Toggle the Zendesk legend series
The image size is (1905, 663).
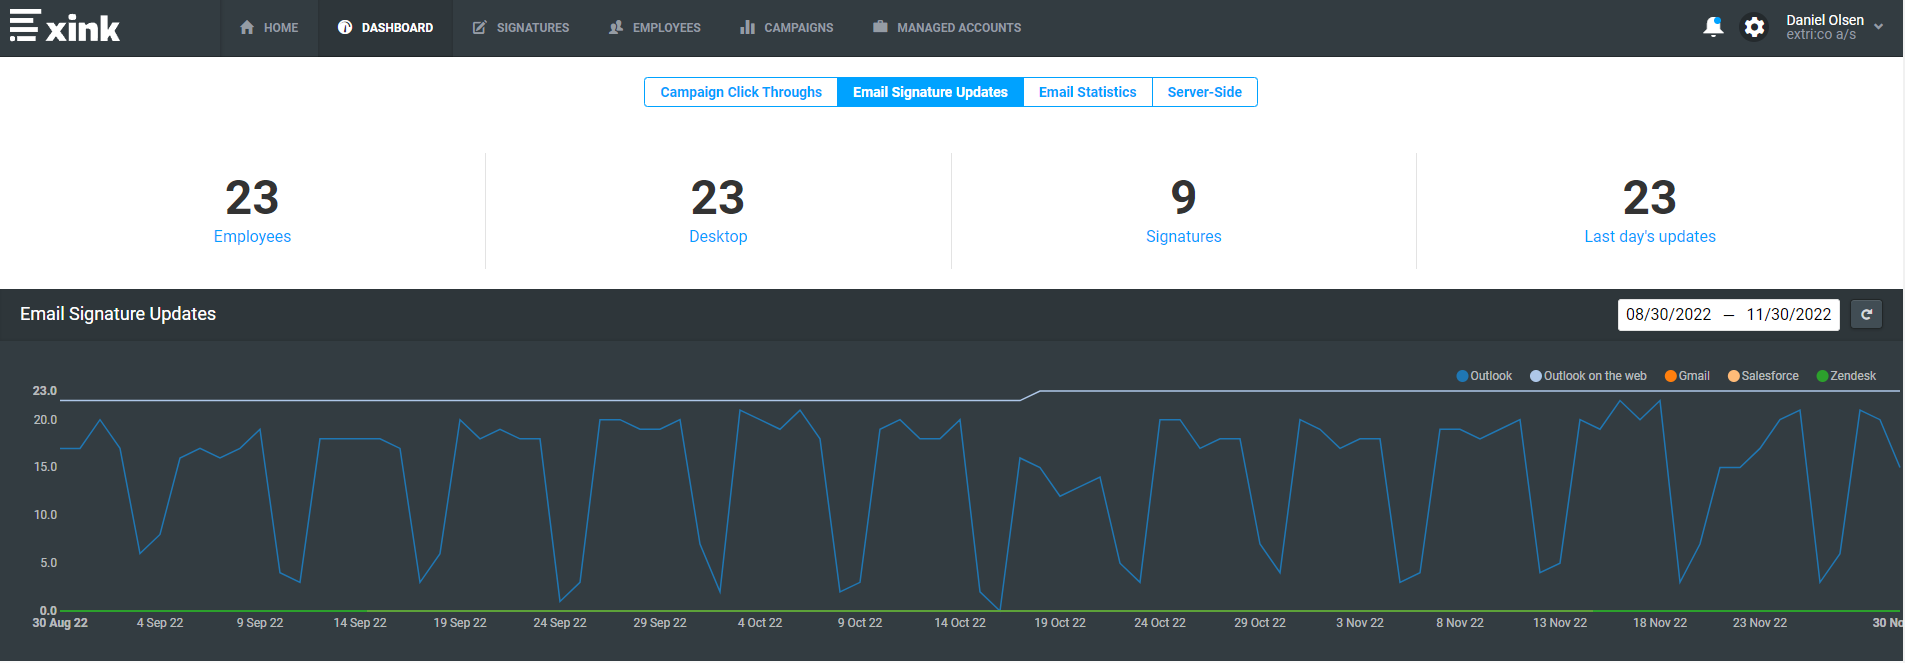1846,376
